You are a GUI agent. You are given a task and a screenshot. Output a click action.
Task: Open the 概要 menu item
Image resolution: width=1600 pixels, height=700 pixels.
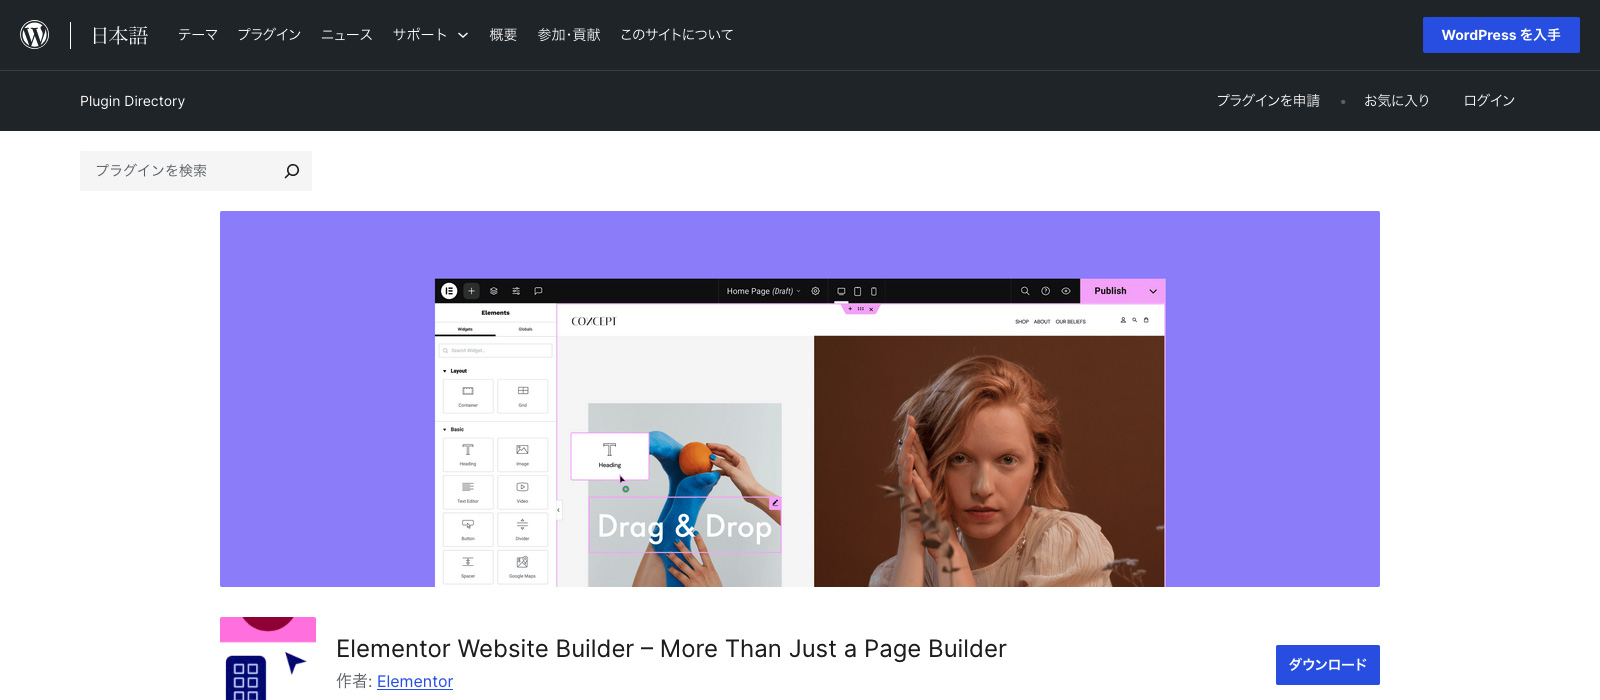pos(503,35)
